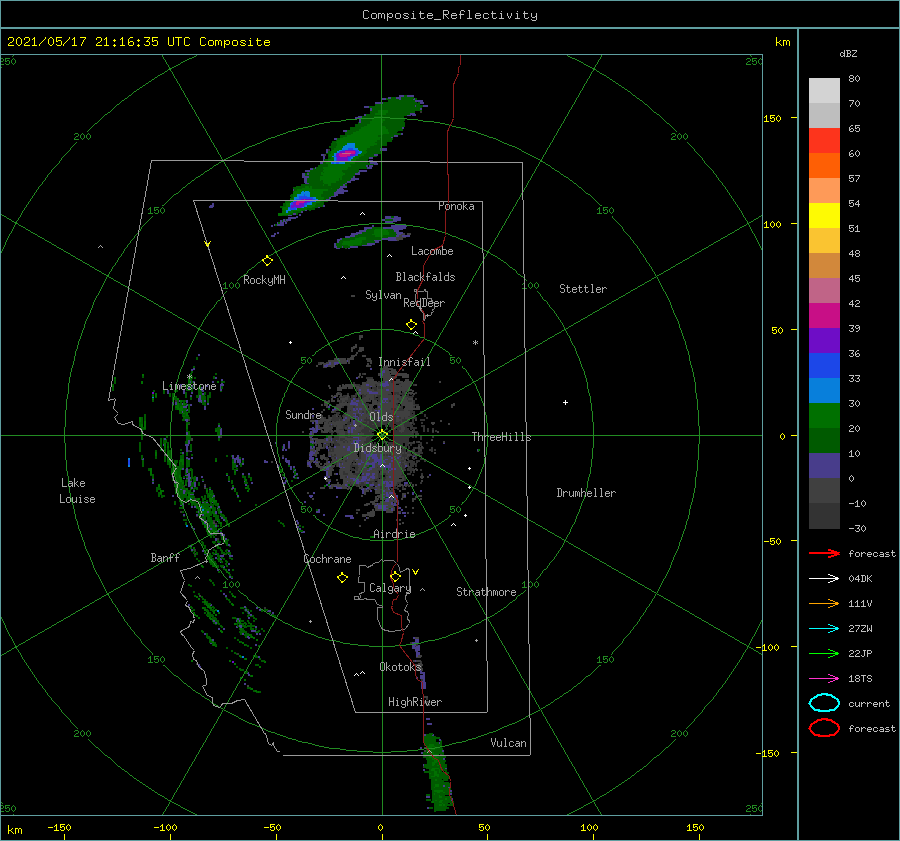Click the white 04DK arrow icon

pyautogui.click(x=824, y=578)
